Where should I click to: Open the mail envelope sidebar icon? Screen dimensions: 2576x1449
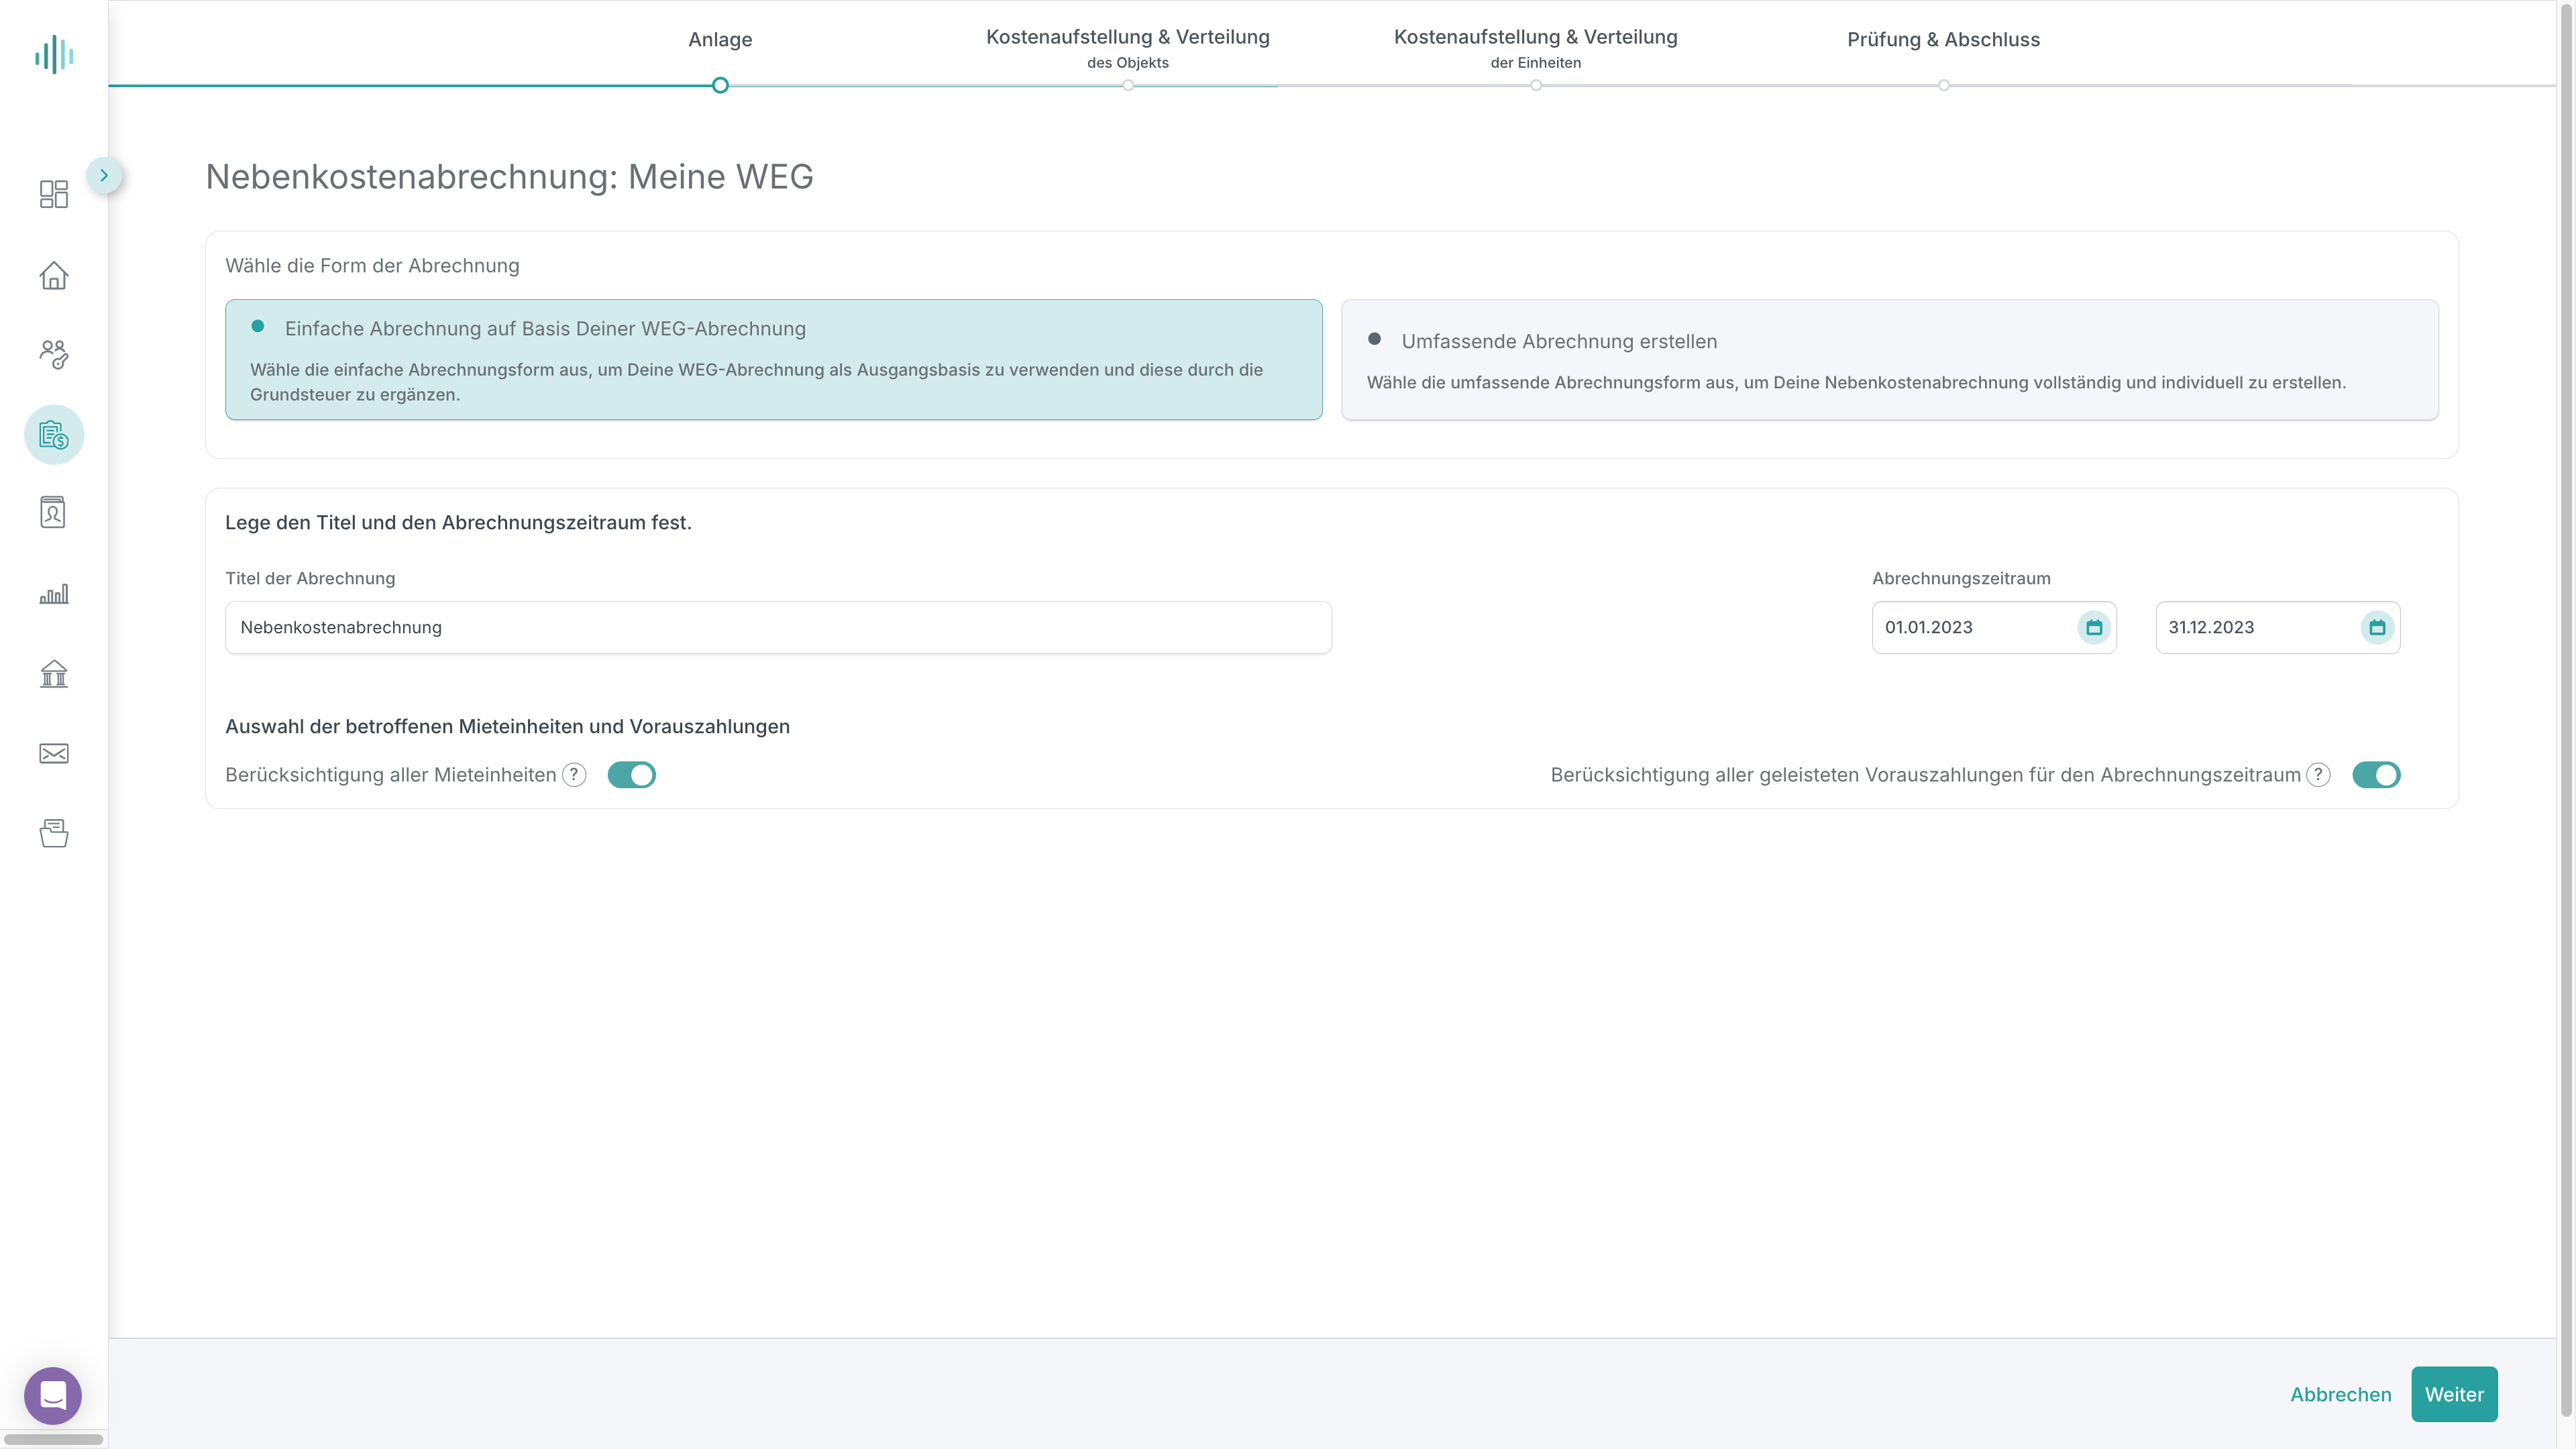click(54, 754)
